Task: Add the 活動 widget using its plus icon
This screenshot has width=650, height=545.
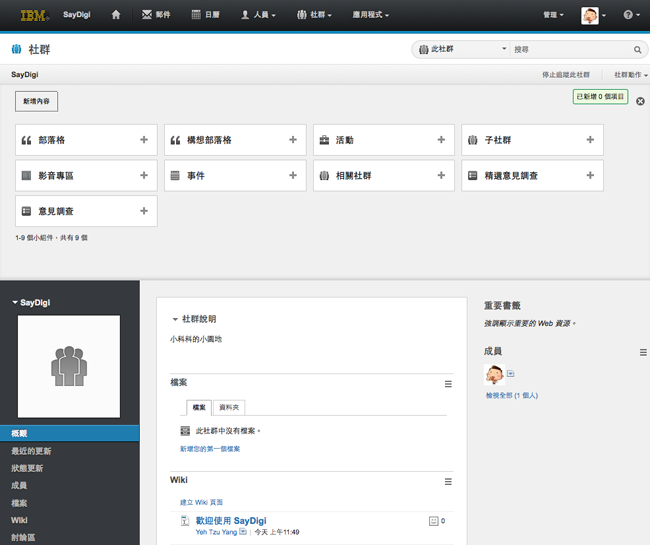Action: tap(441, 140)
